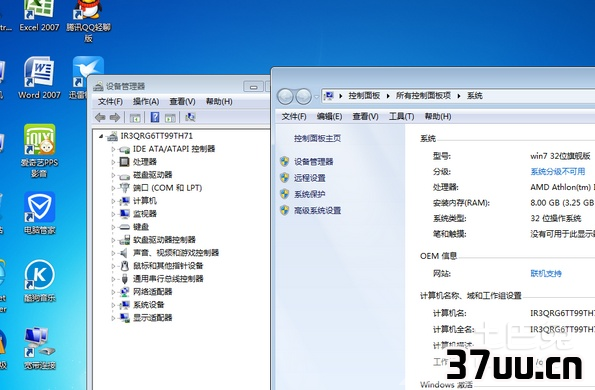Open 编辑(E) menu in System window
595x390 pixels.
click(329, 116)
